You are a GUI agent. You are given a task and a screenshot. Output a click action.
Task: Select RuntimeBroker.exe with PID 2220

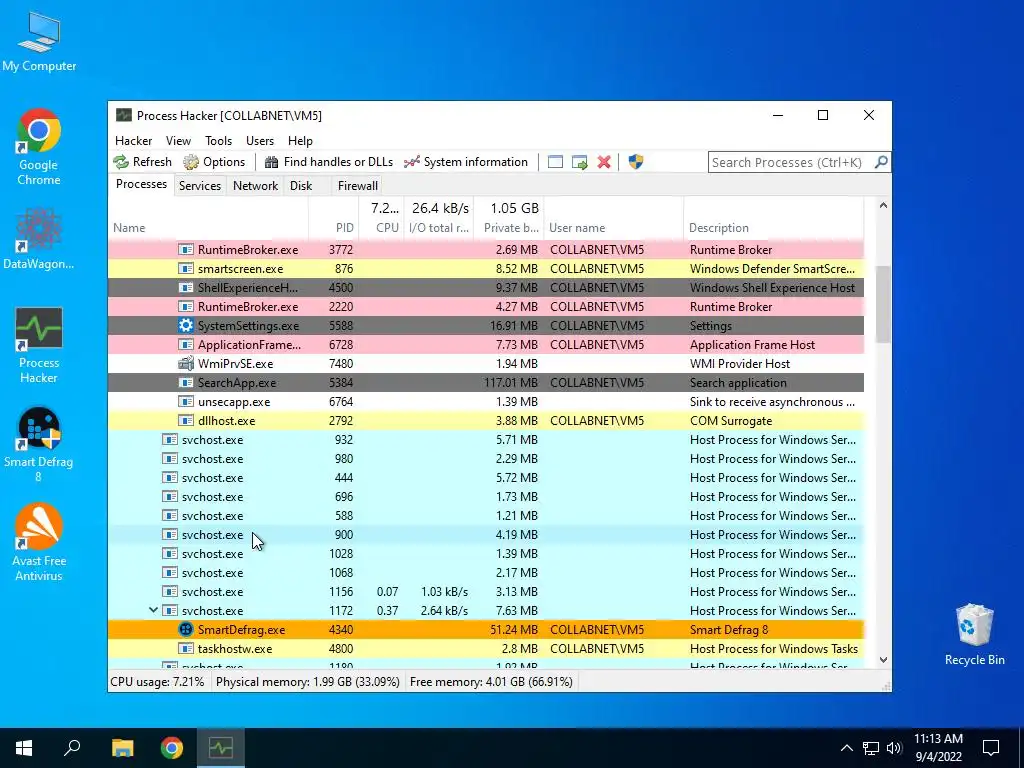(486, 306)
